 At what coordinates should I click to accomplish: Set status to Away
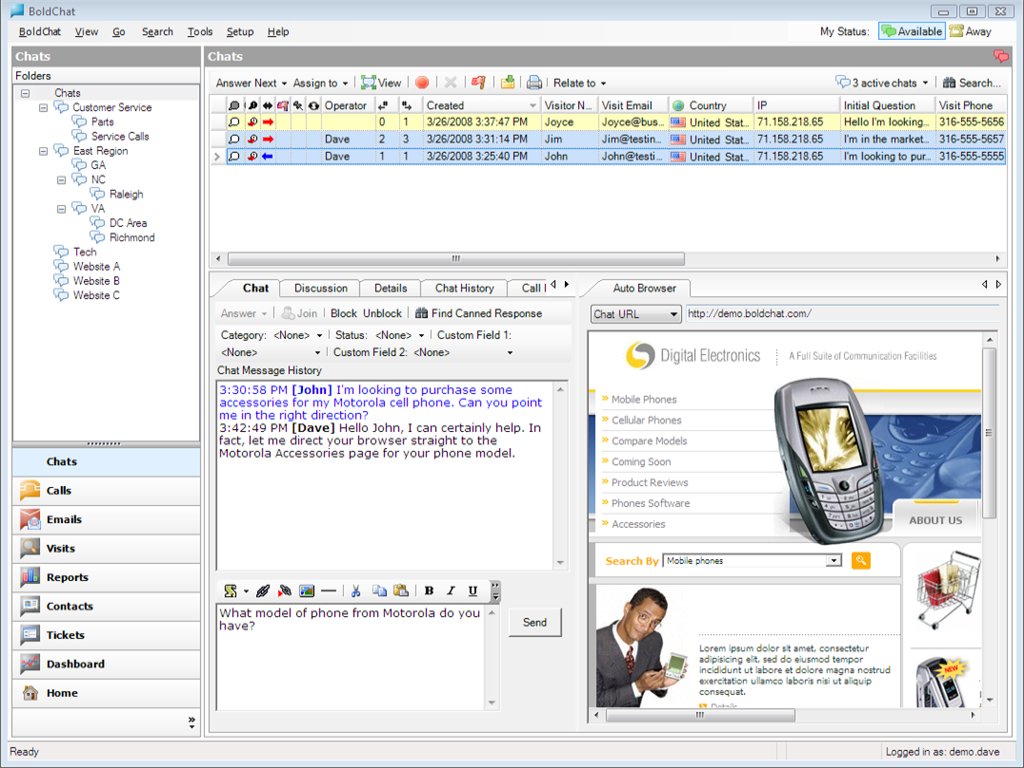click(x=969, y=31)
